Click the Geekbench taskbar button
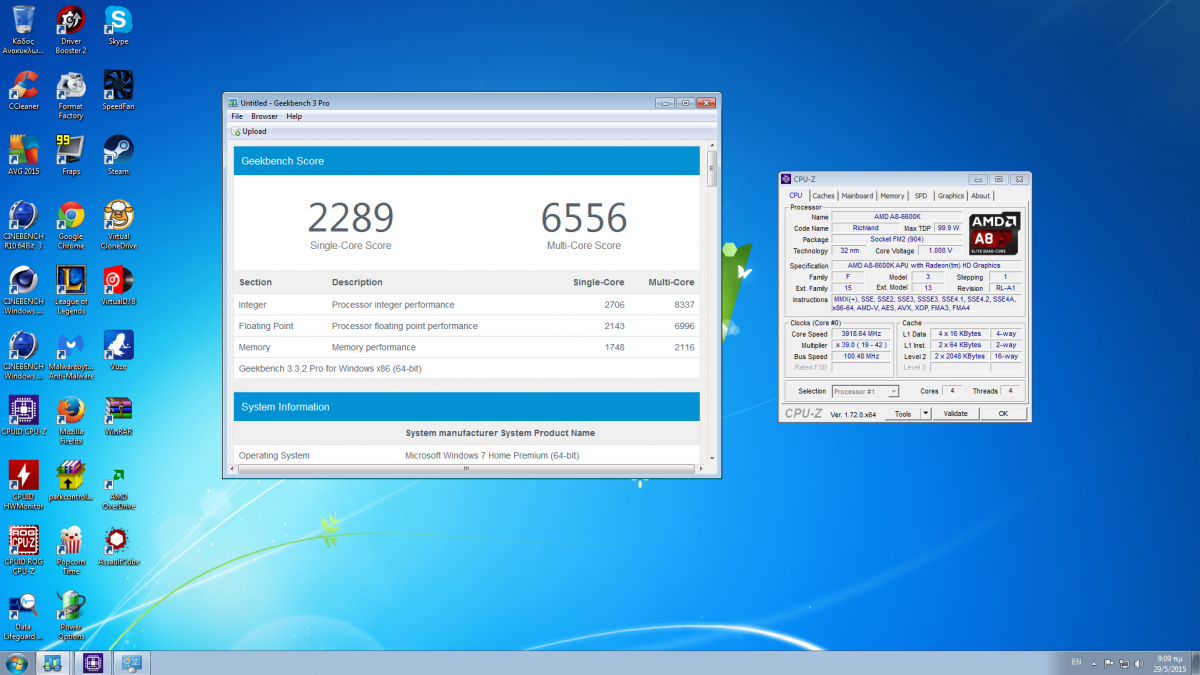This screenshot has width=1200, height=675. tap(54, 663)
